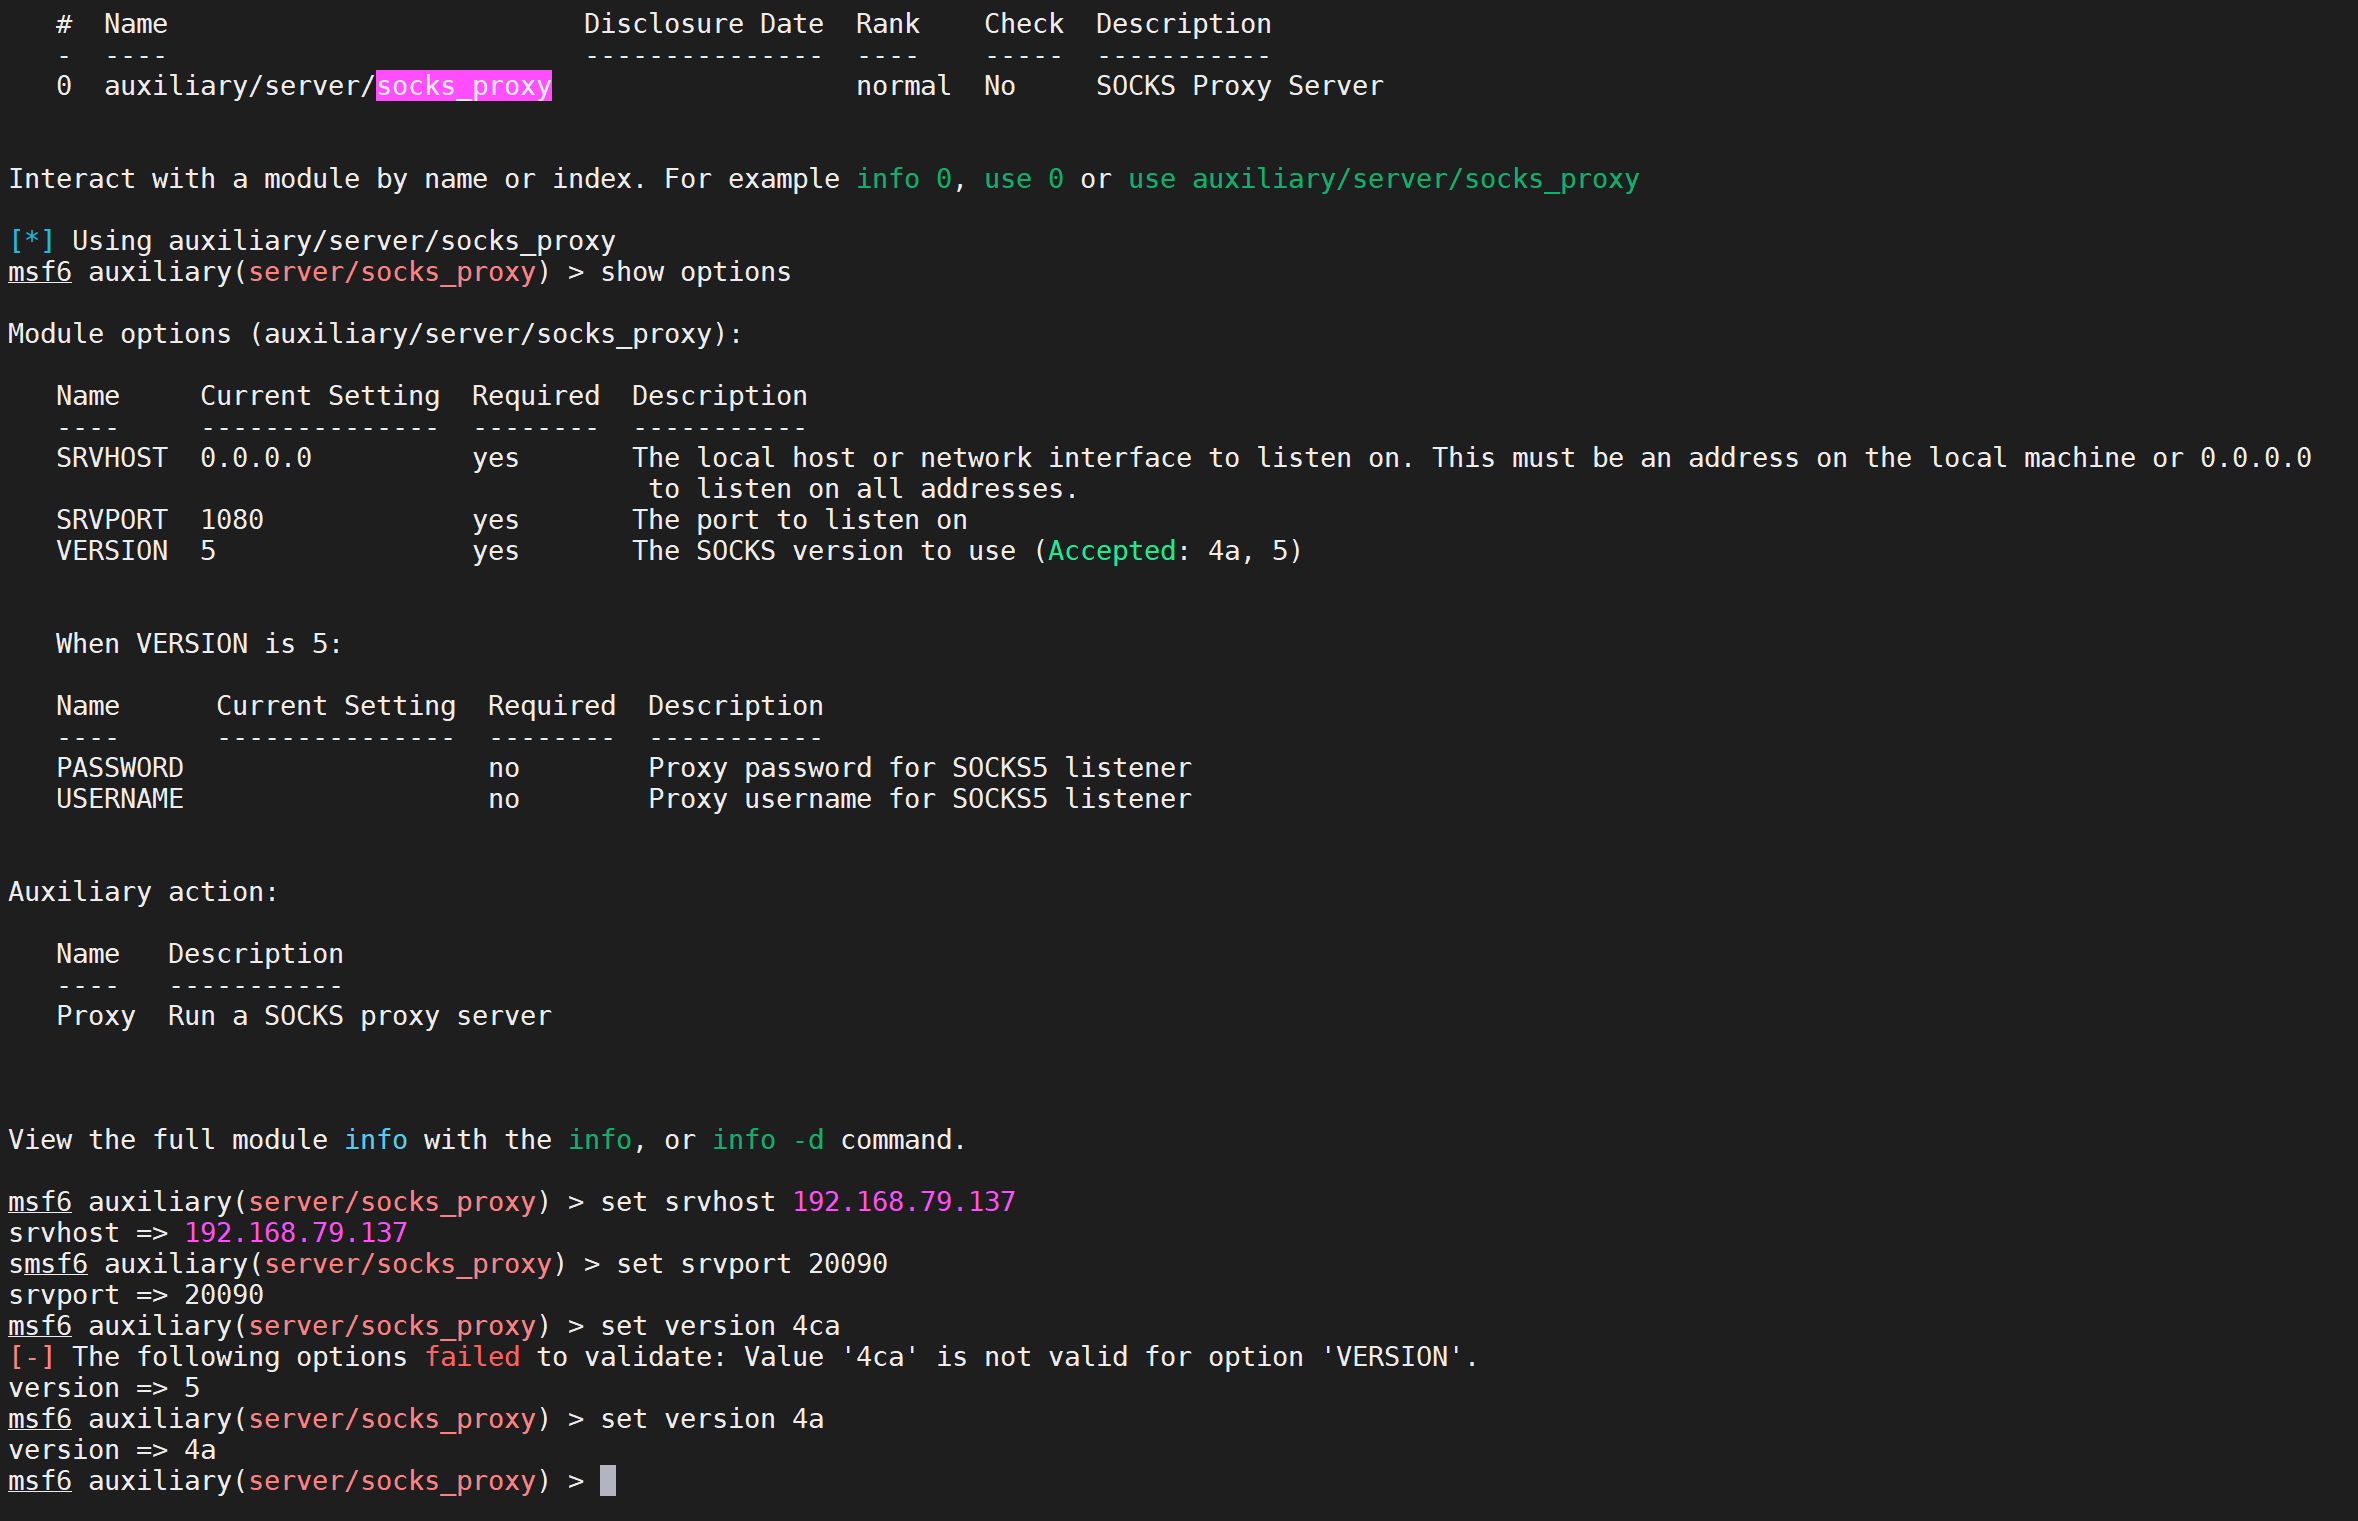The height and width of the screenshot is (1521, 2358).
Task: Click the "version => 5" output line
Action: pos(104,1388)
